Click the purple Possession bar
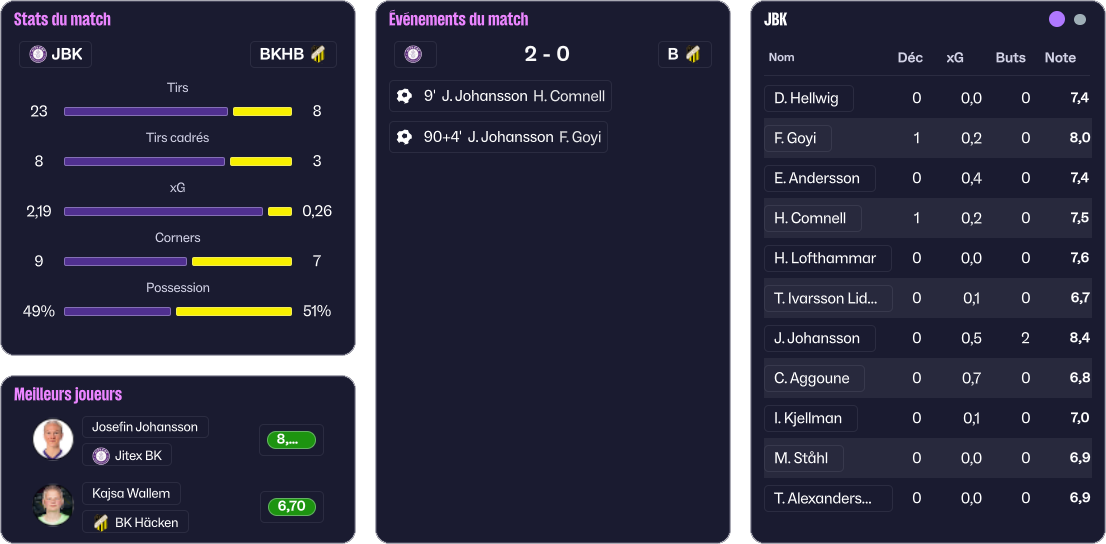This screenshot has height=544, width=1106. [117, 311]
